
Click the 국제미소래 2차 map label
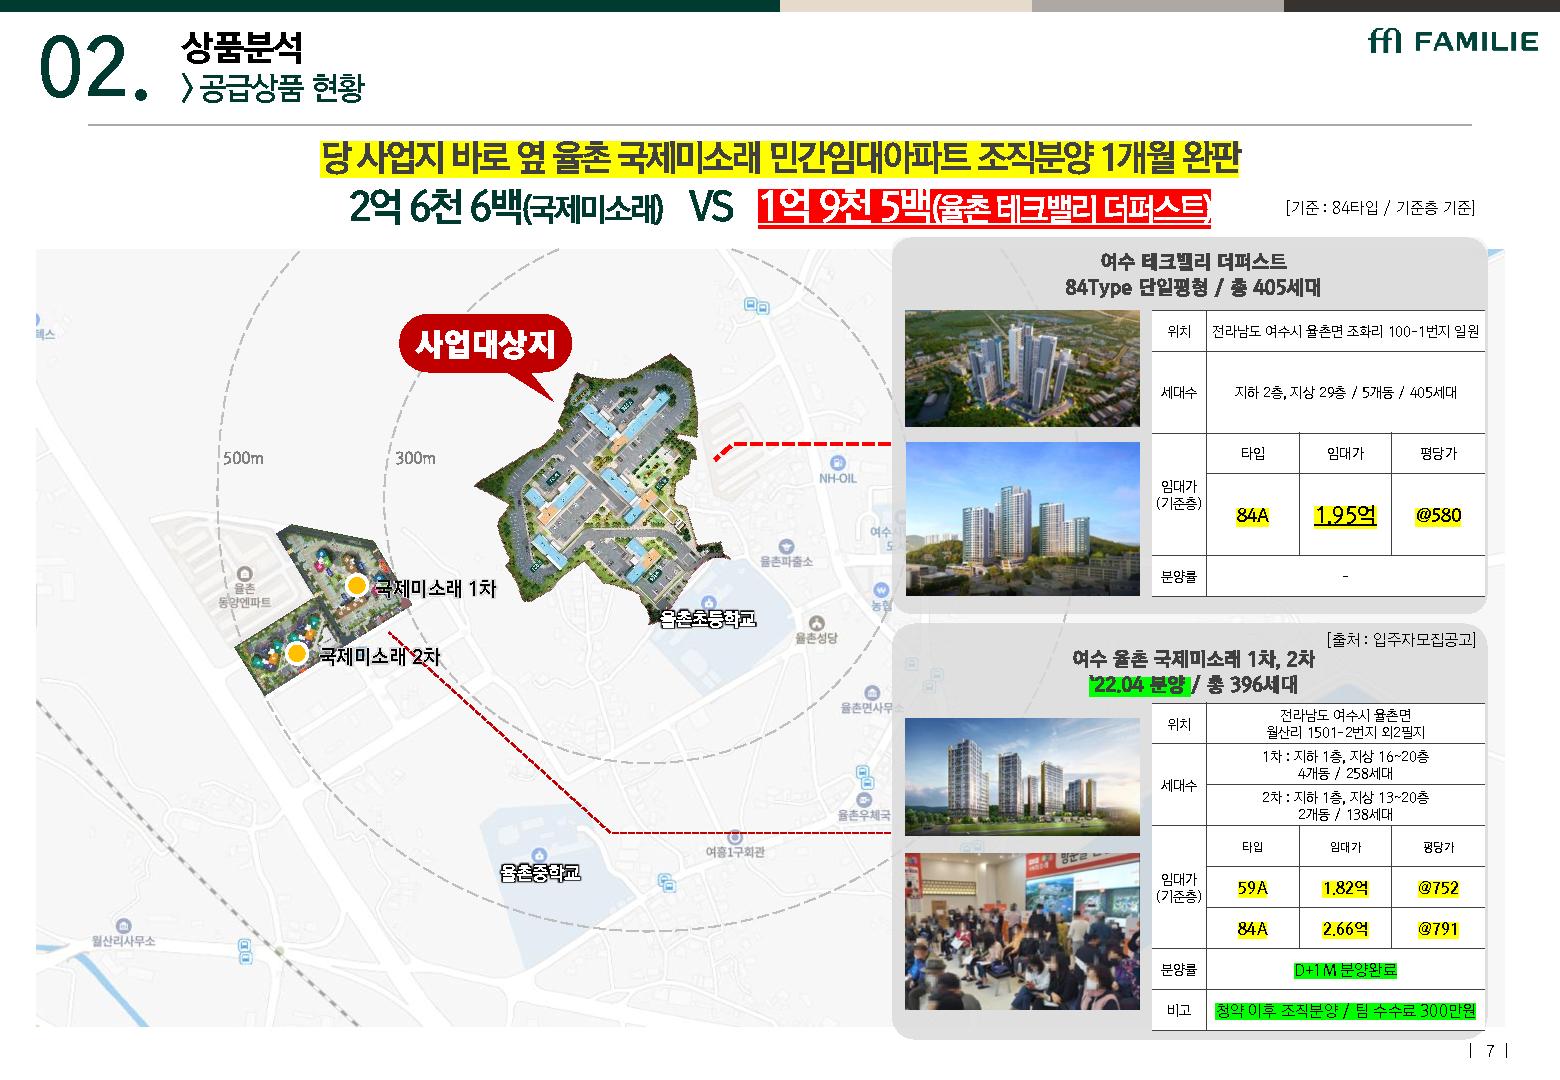pyautogui.click(x=379, y=656)
